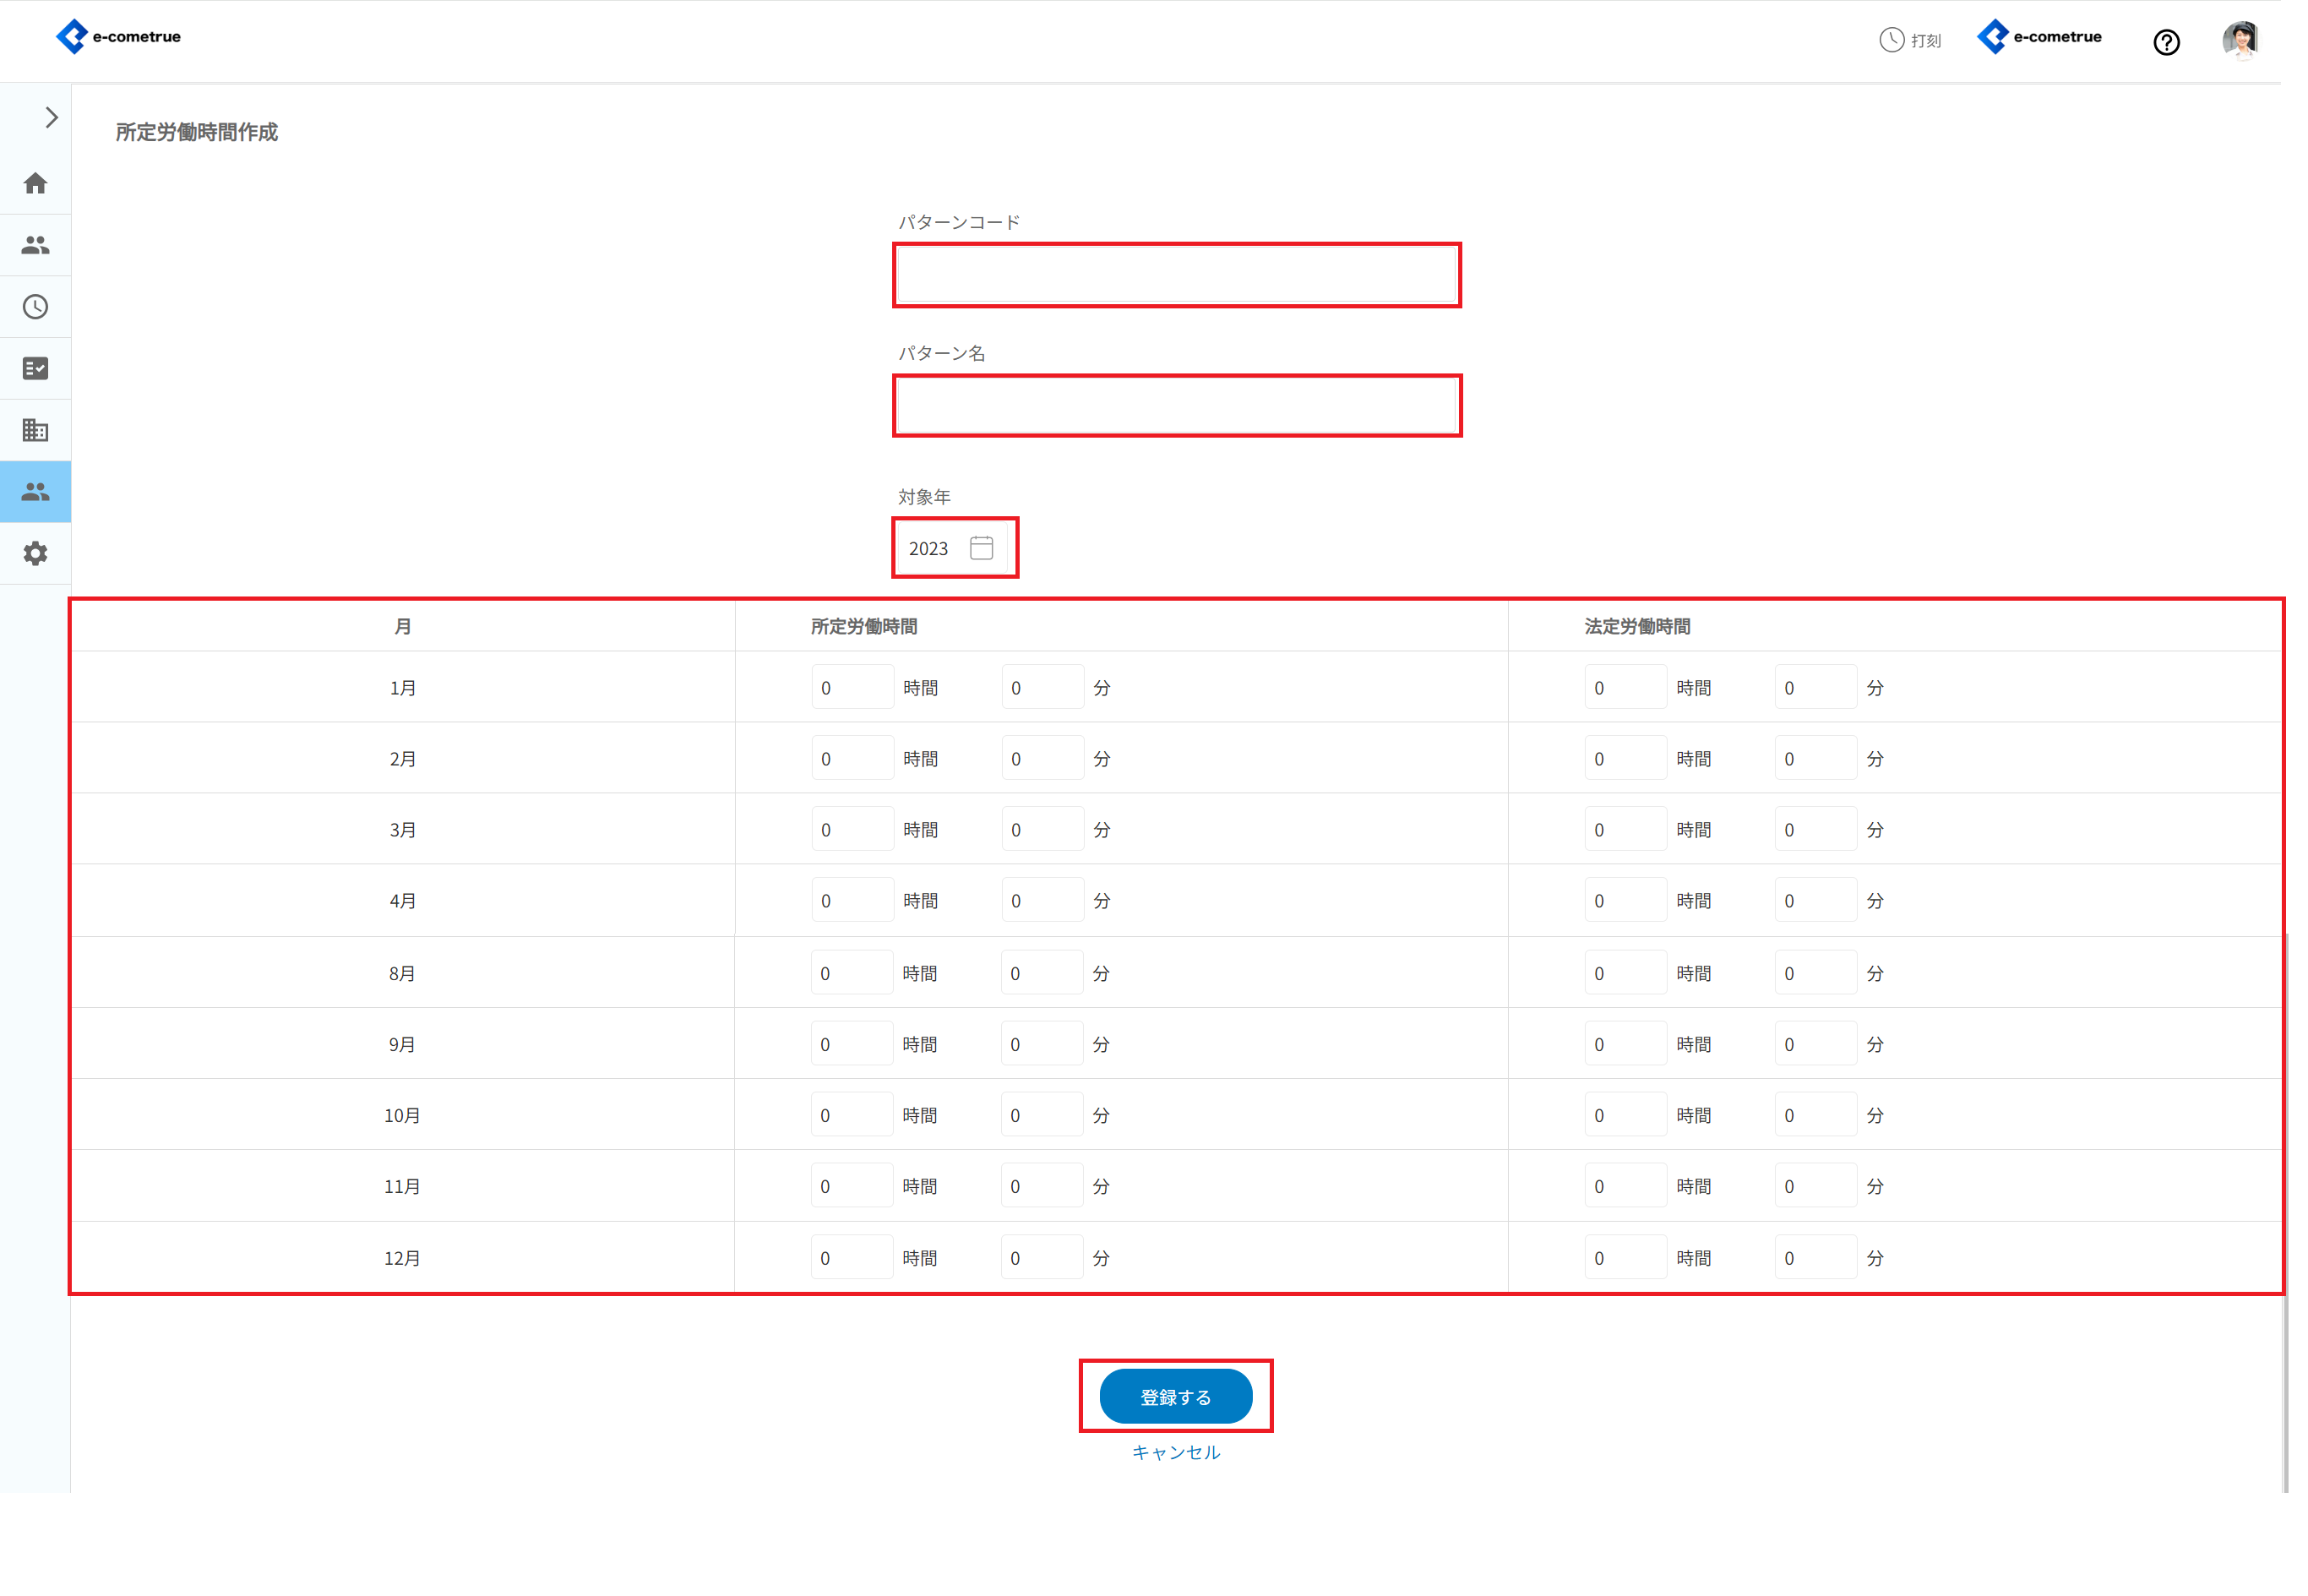Open the checklist approval icon in sidebar
This screenshot has height=1596, width=2308.
point(35,369)
